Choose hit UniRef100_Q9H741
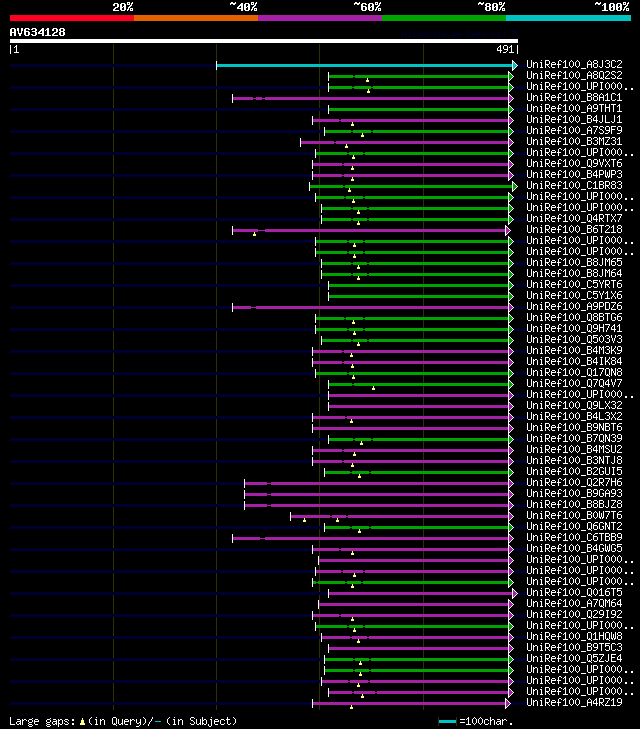Screen dimensions: 640x729 coord(574,328)
